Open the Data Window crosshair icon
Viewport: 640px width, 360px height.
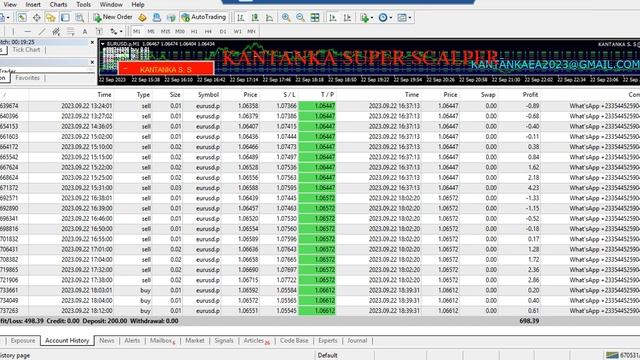(x=36, y=17)
